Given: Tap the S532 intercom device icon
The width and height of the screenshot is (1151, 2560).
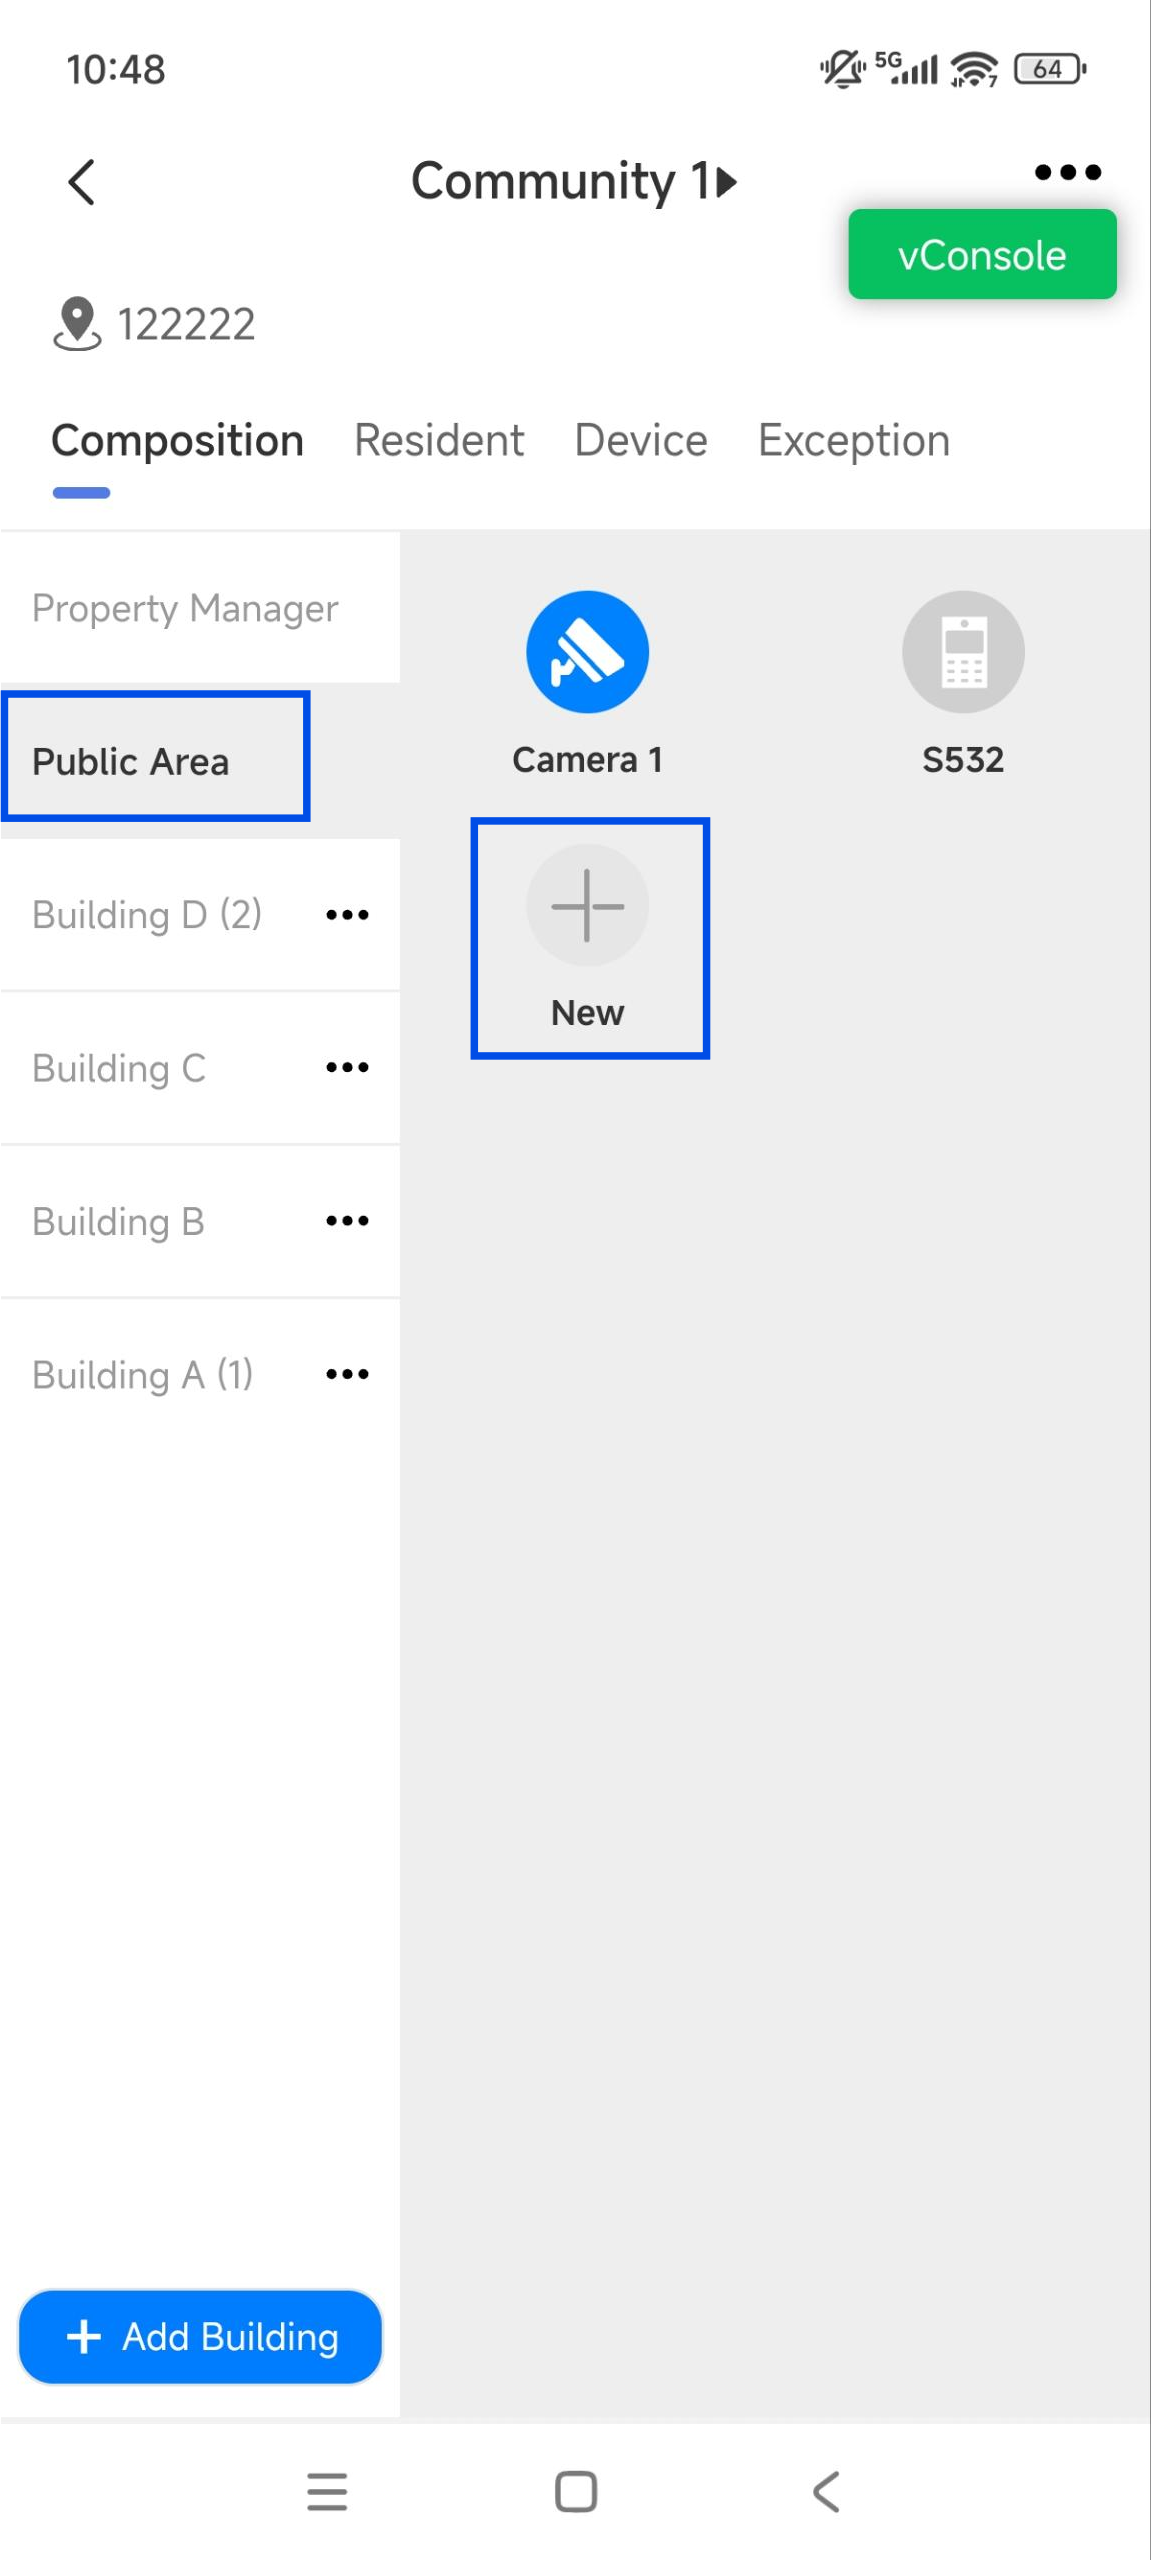Looking at the screenshot, I should tap(963, 652).
